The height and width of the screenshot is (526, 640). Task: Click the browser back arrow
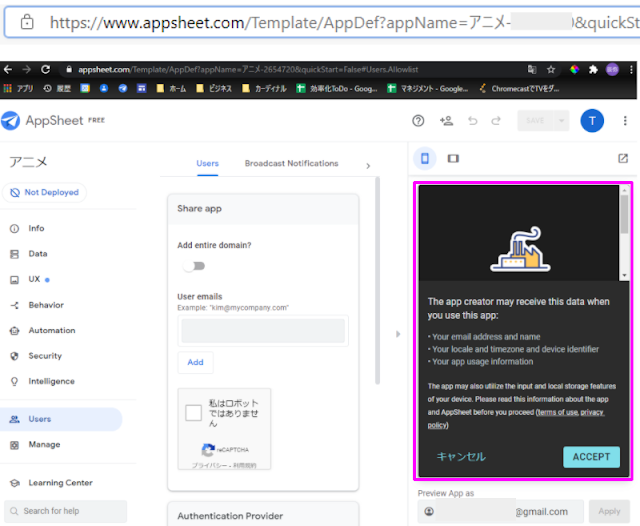click(x=7, y=69)
